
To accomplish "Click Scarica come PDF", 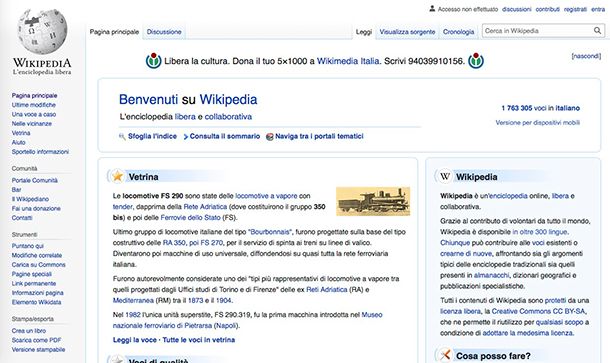I will point(36,340).
